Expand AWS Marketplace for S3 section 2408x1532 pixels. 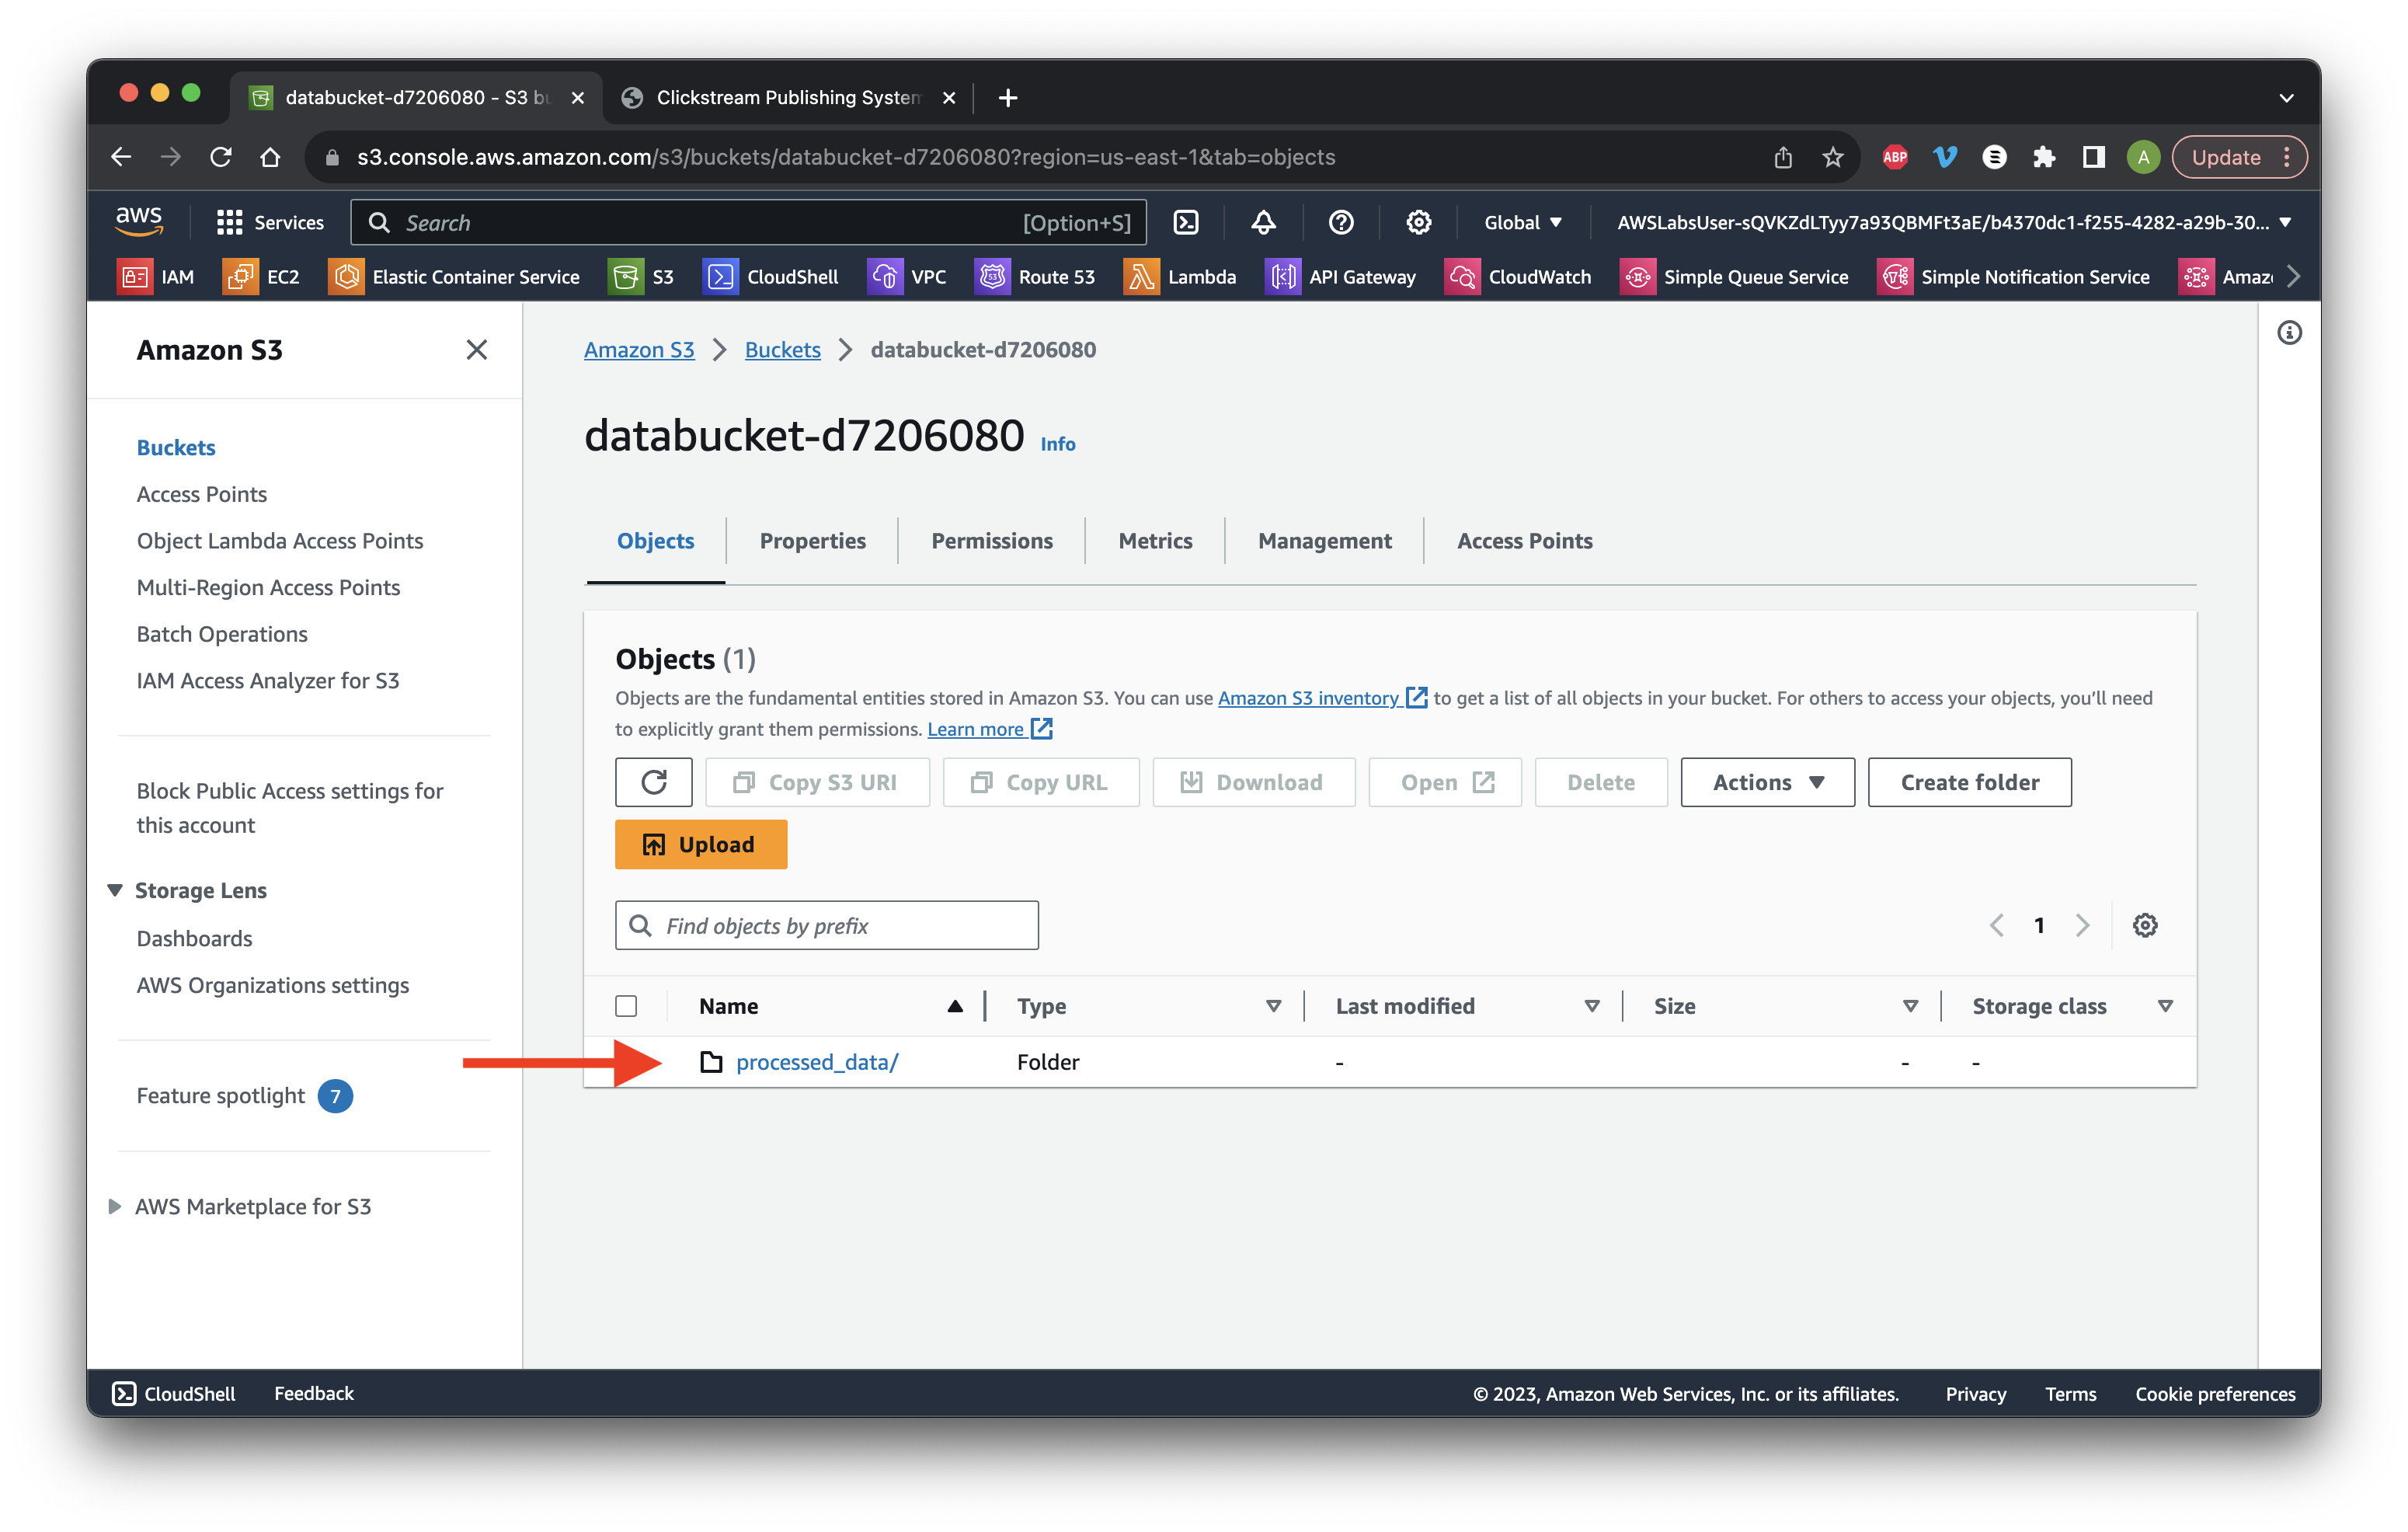point(114,1206)
